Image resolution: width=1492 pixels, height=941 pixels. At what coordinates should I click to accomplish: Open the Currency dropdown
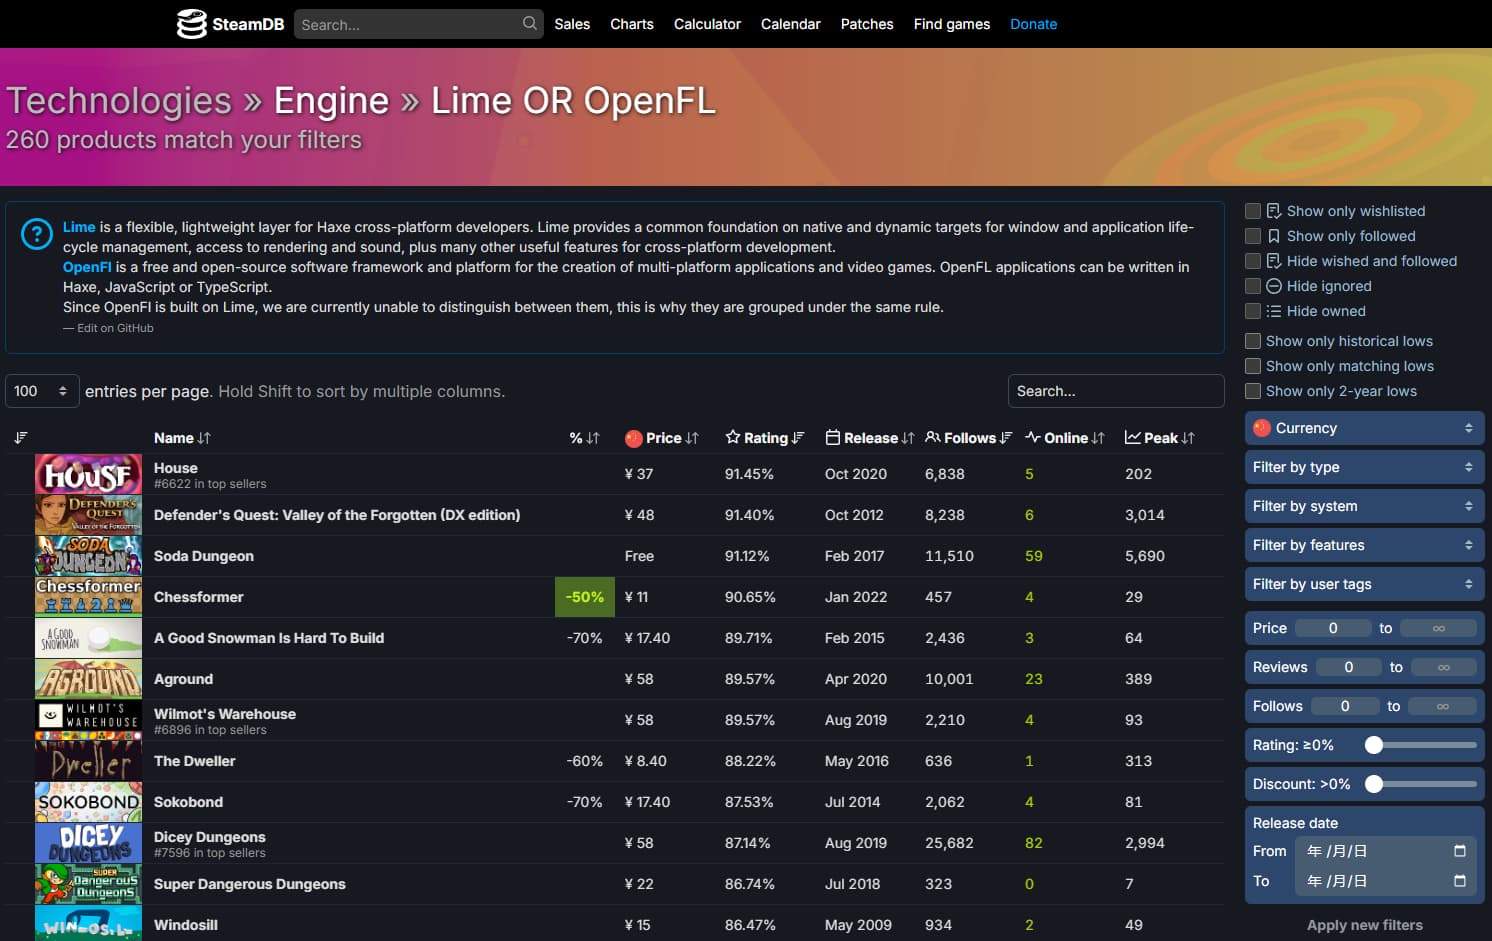click(1364, 428)
